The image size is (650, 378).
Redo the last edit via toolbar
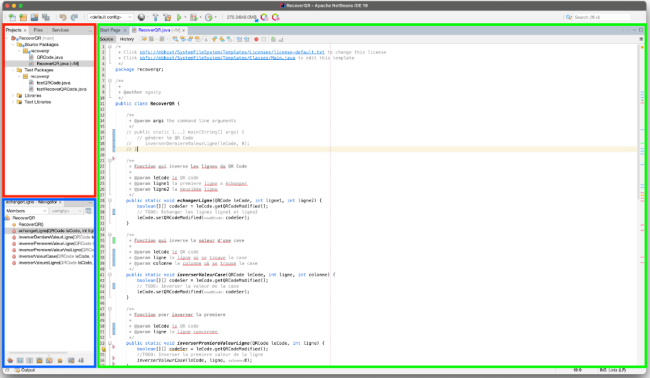pyautogui.click(x=74, y=17)
